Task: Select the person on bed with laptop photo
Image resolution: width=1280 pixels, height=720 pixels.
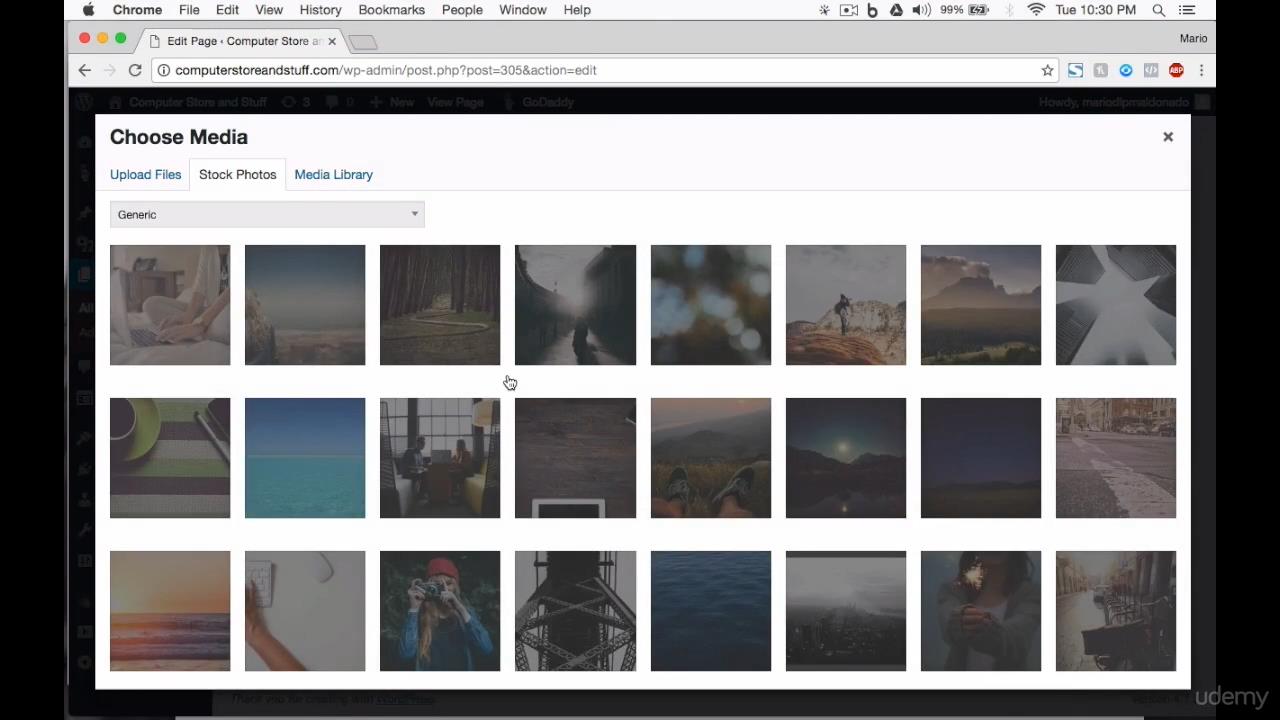Action: tap(170, 305)
